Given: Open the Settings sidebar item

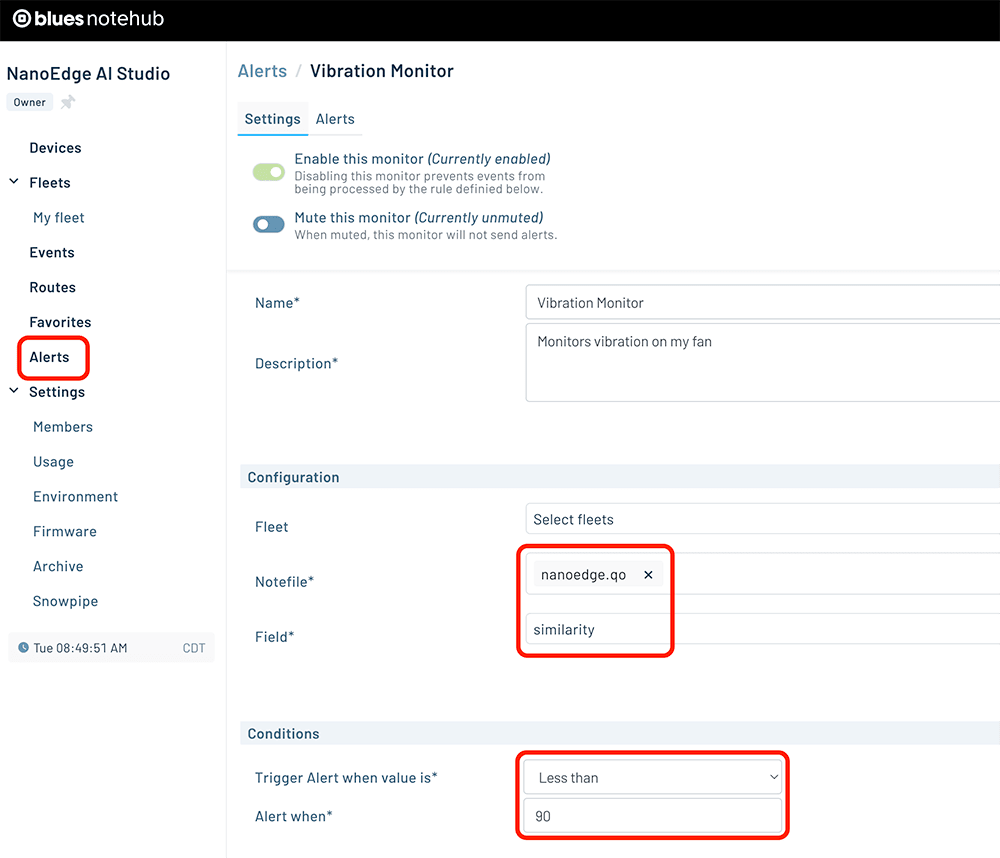Looking at the screenshot, I should pos(57,392).
